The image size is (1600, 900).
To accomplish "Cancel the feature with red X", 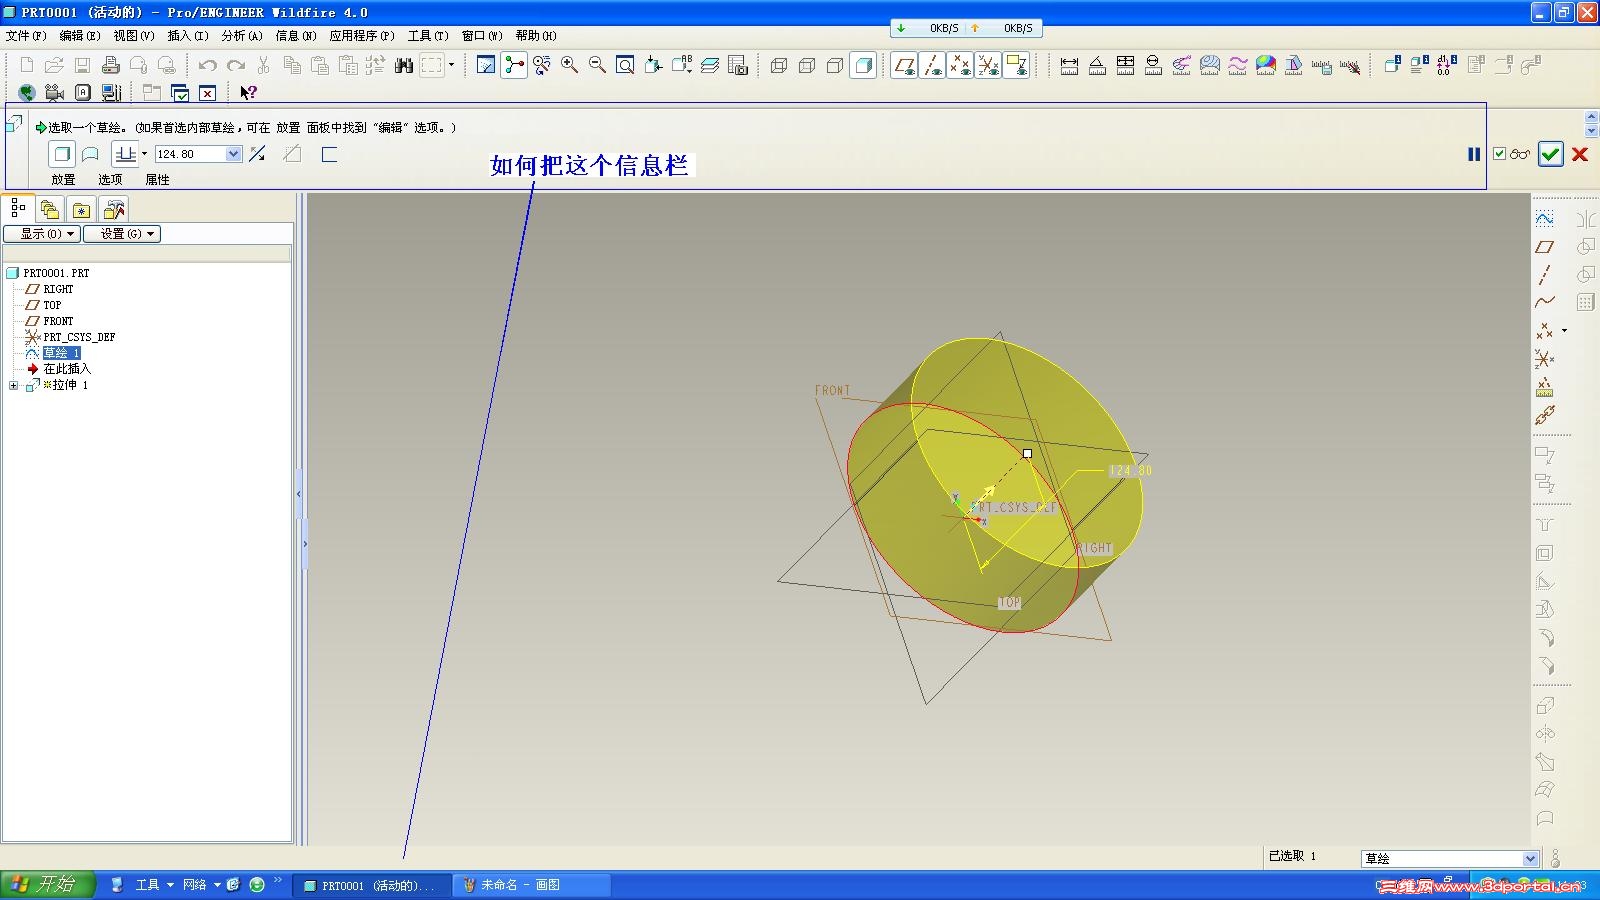I will pyautogui.click(x=1580, y=154).
